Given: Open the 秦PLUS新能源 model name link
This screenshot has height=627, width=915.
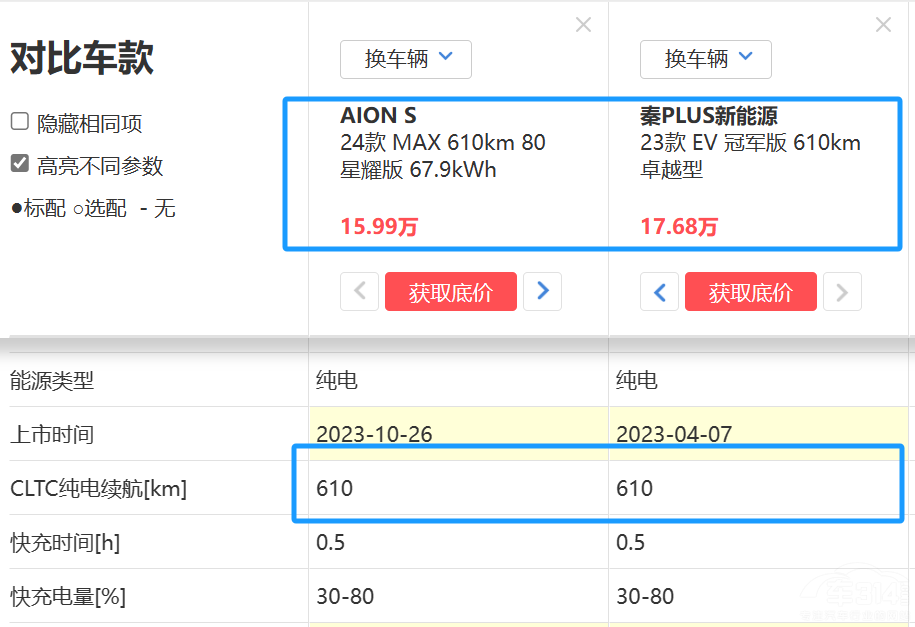Looking at the screenshot, I should (x=712, y=115).
